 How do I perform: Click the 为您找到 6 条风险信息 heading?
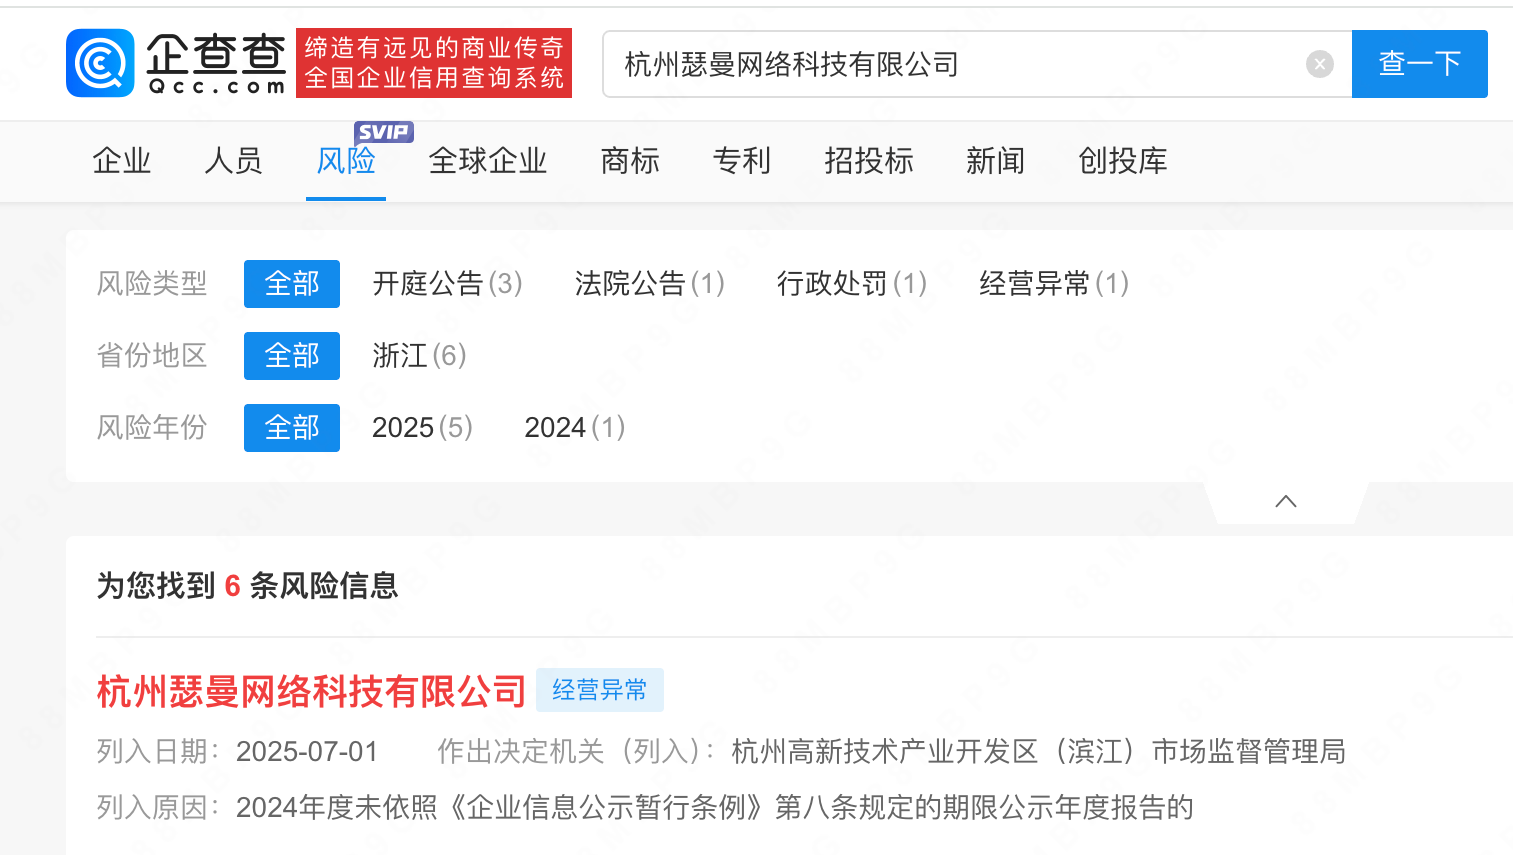[x=247, y=586]
